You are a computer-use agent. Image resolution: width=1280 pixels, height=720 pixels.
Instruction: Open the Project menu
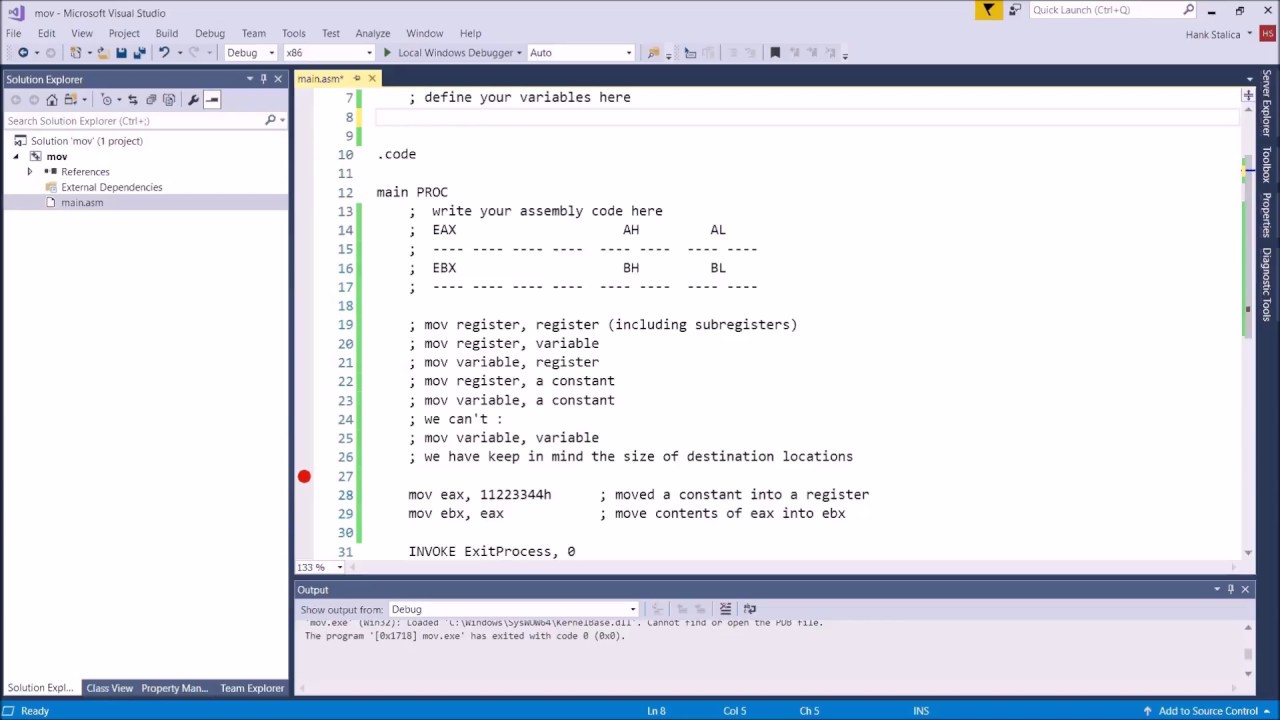tap(124, 33)
